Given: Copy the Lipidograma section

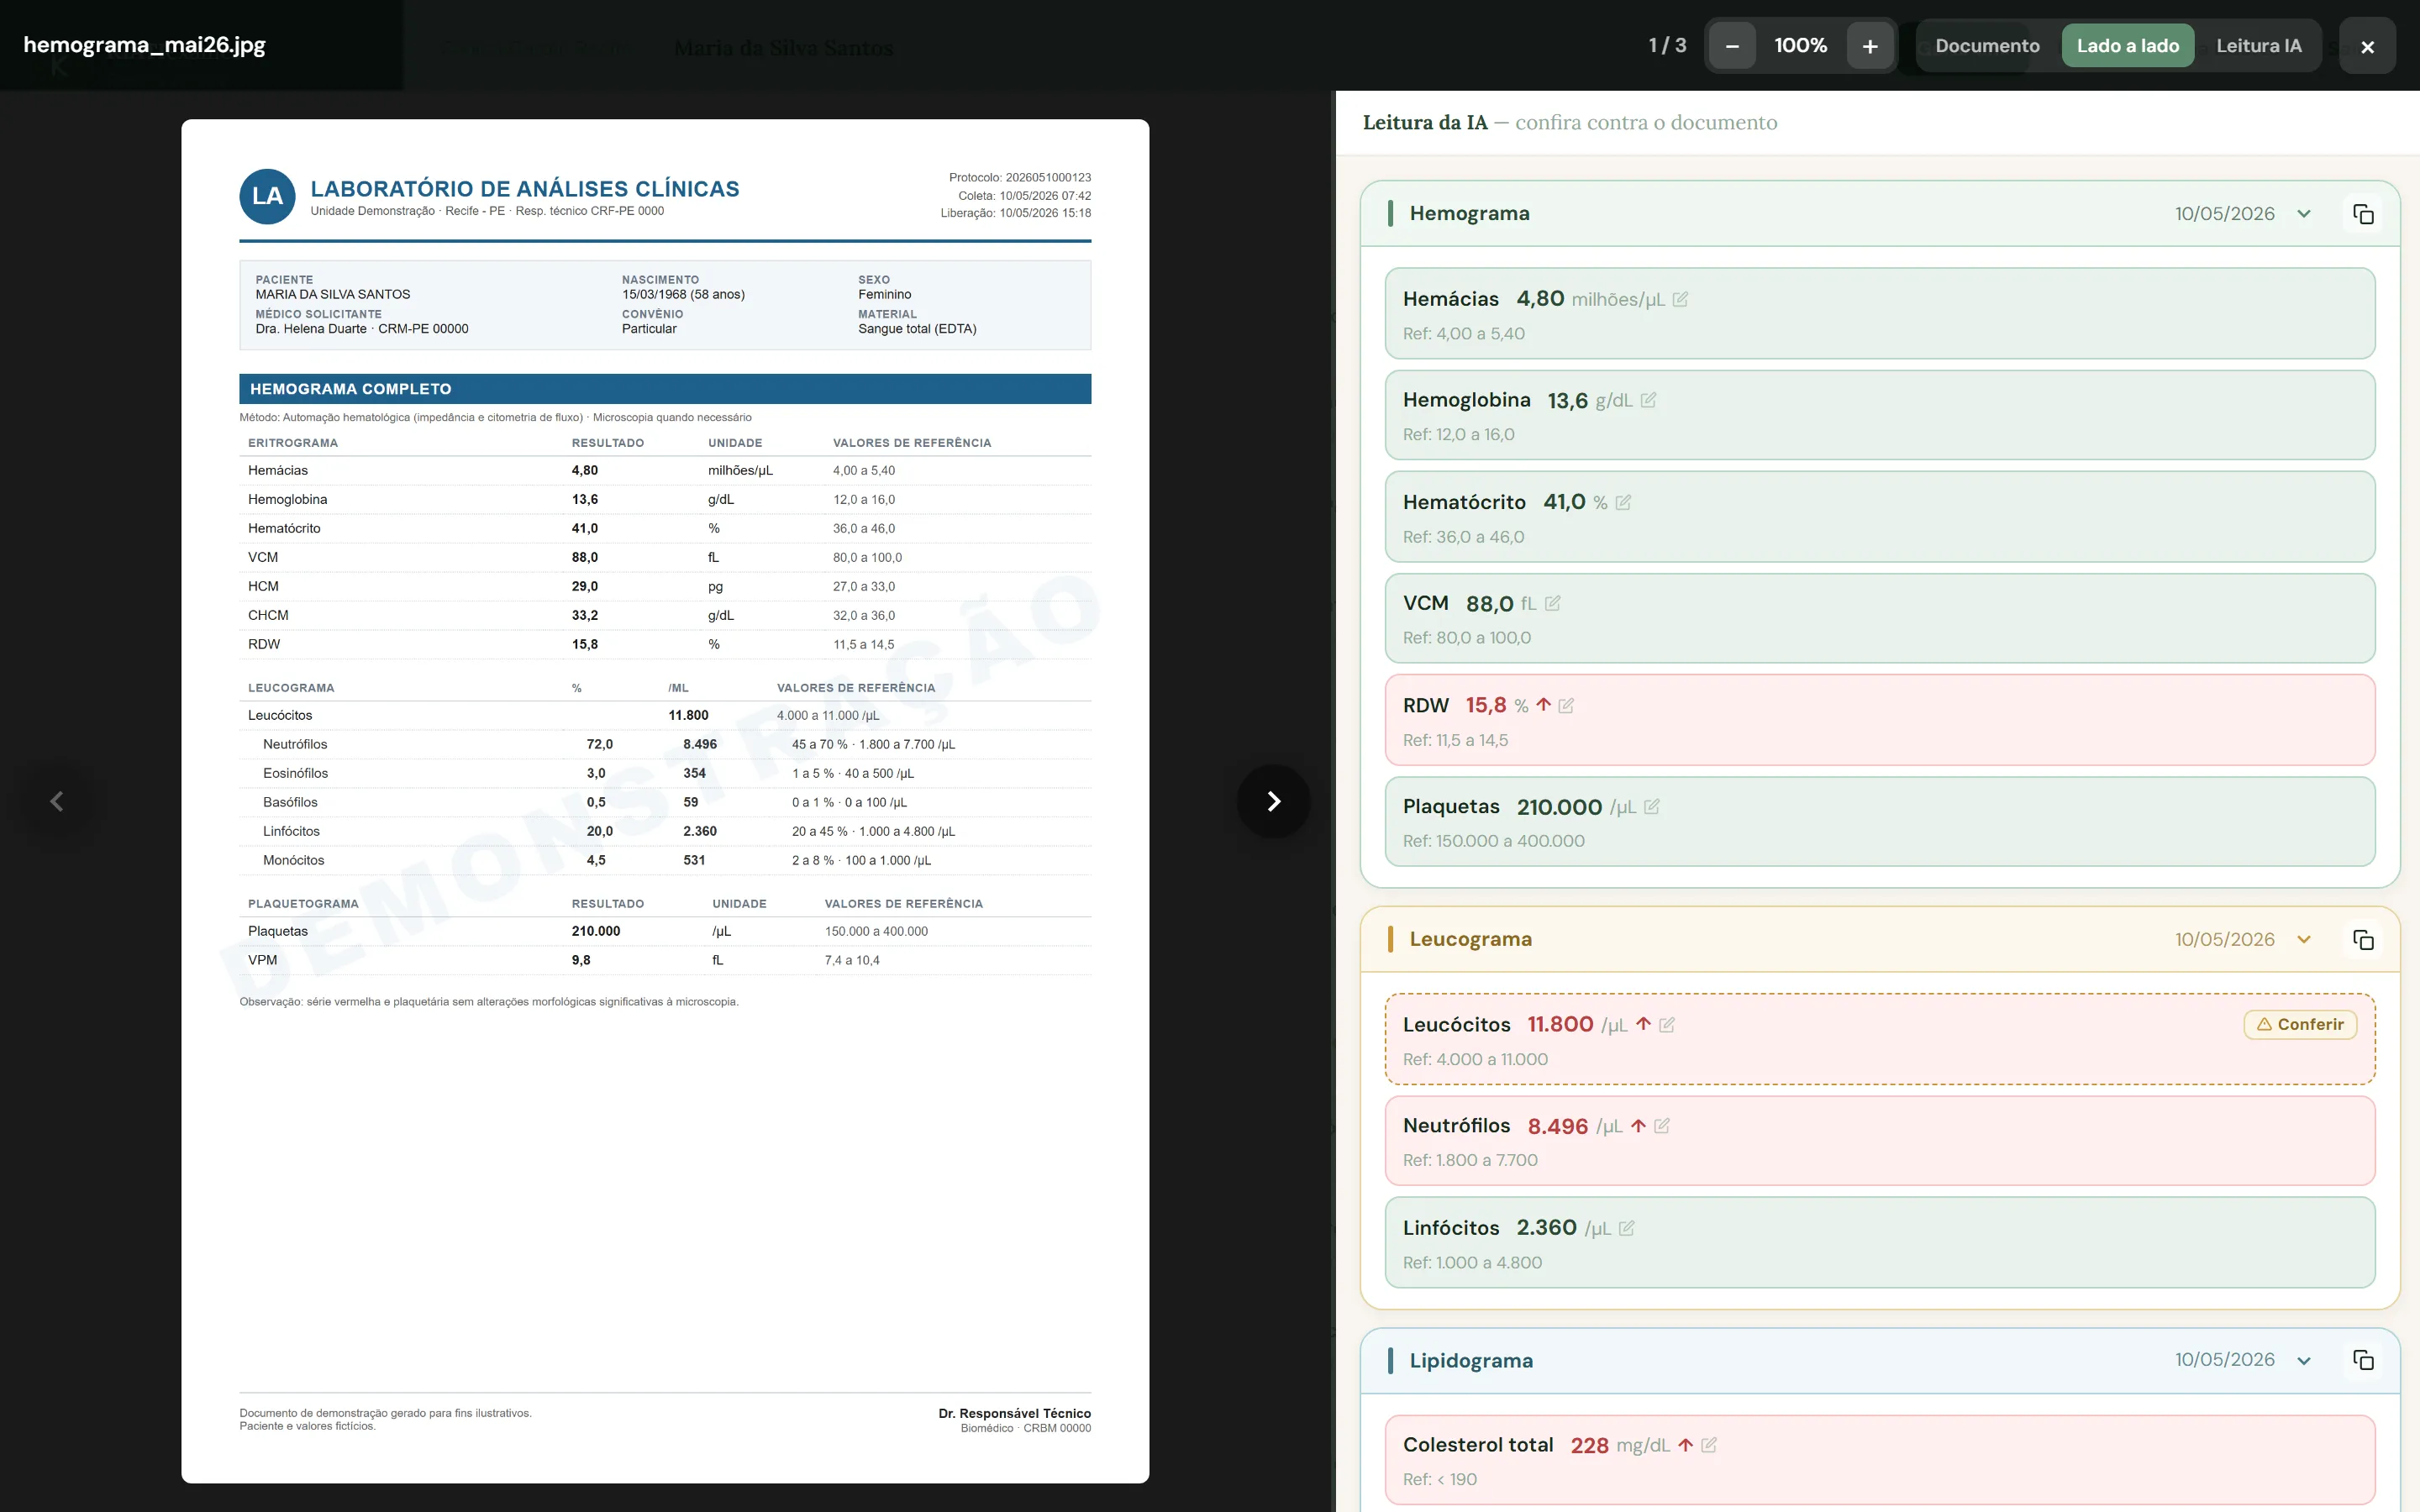Looking at the screenshot, I should 2363,1360.
